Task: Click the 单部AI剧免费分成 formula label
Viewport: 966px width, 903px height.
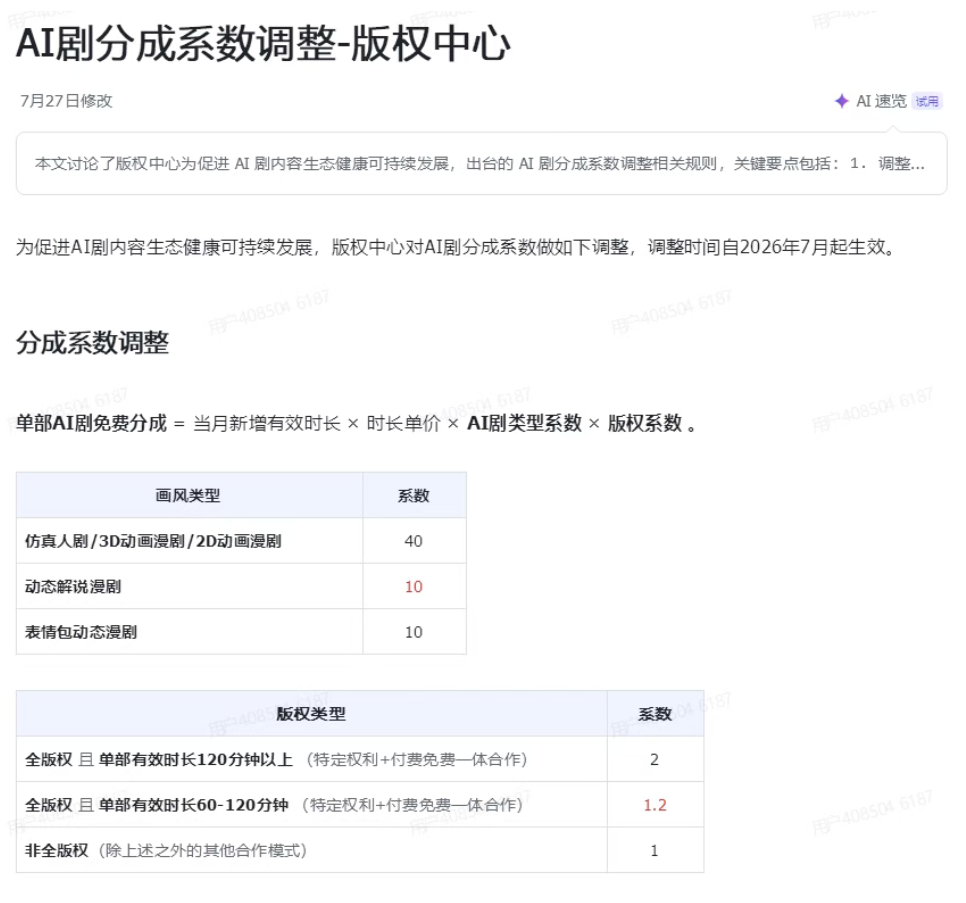Action: (x=91, y=423)
